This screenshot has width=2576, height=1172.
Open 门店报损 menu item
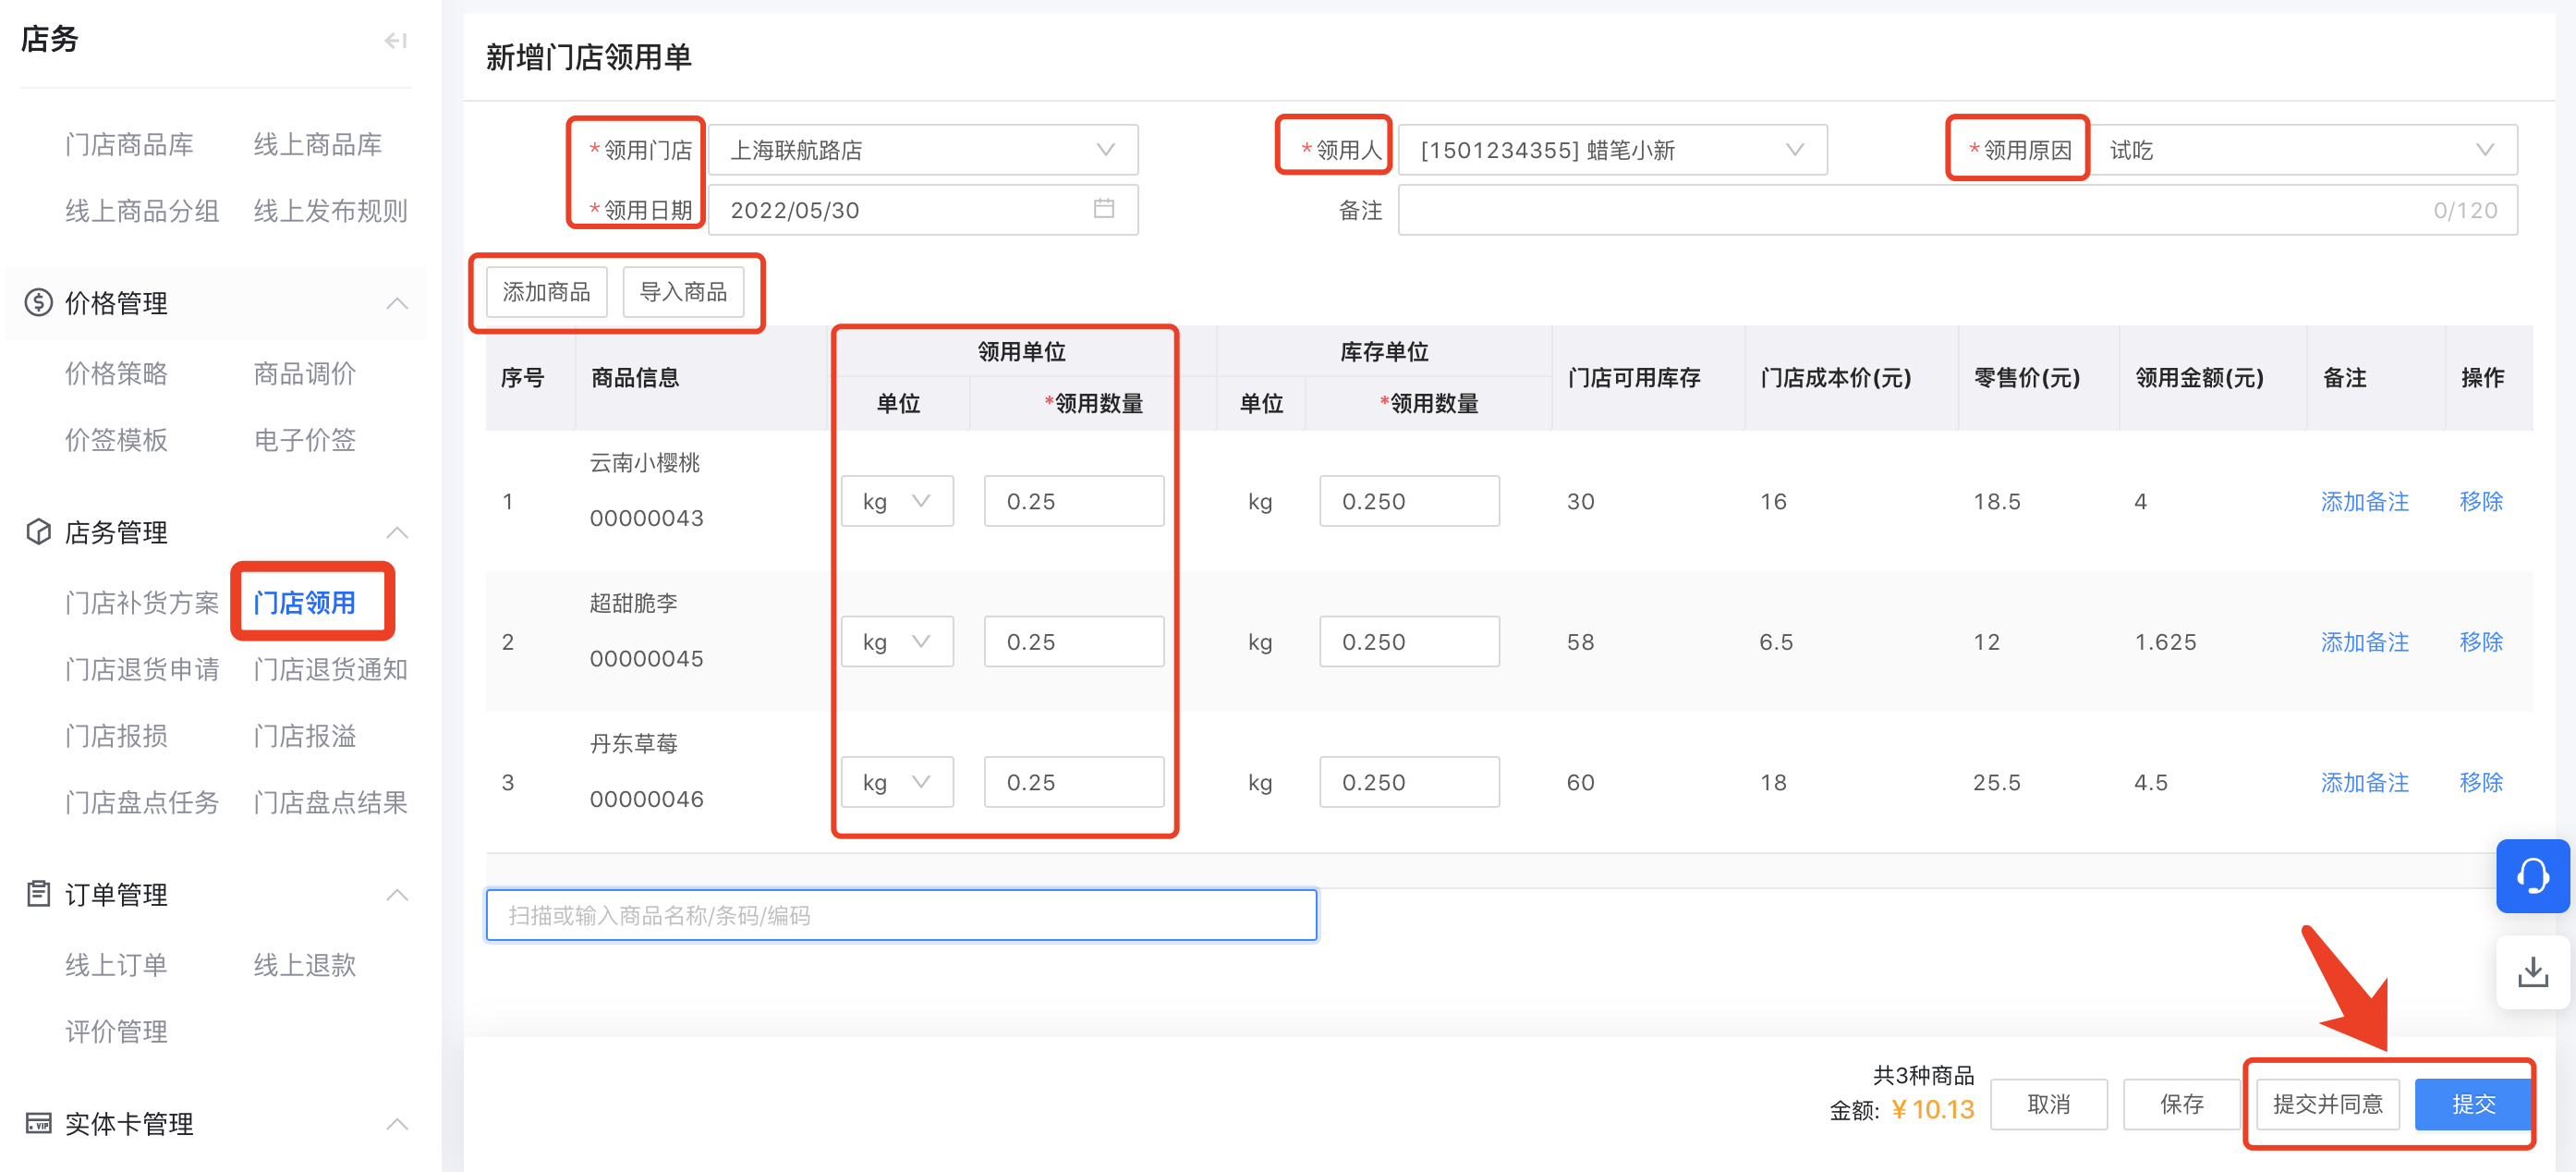pos(116,736)
